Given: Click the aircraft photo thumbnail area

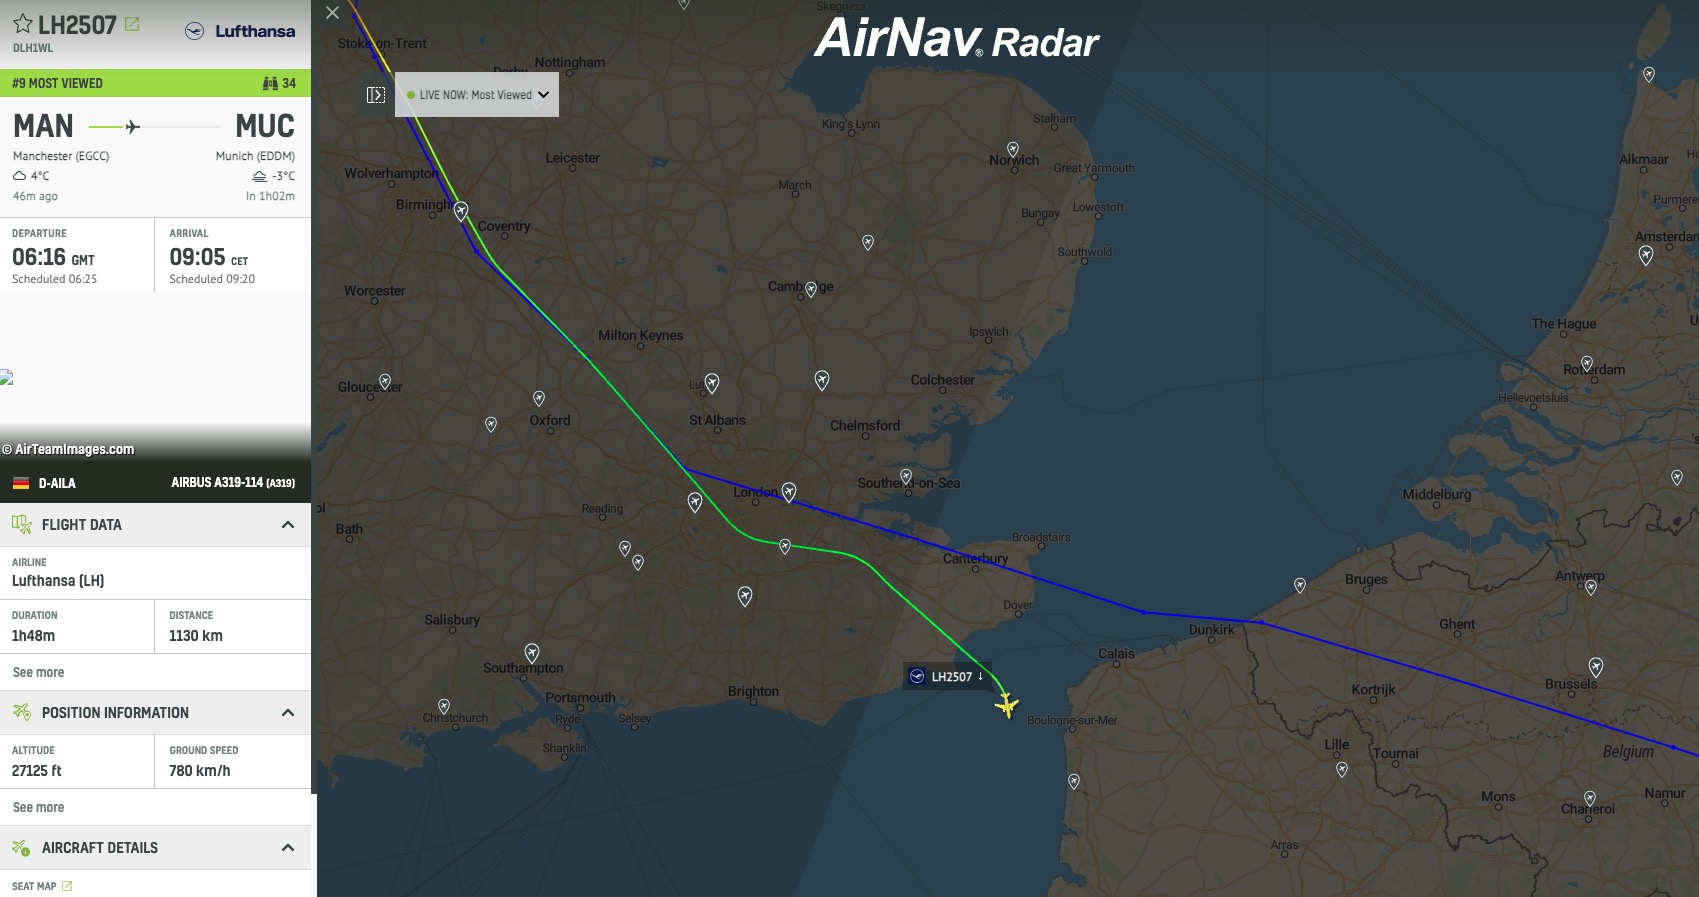Looking at the screenshot, I should pos(155,377).
